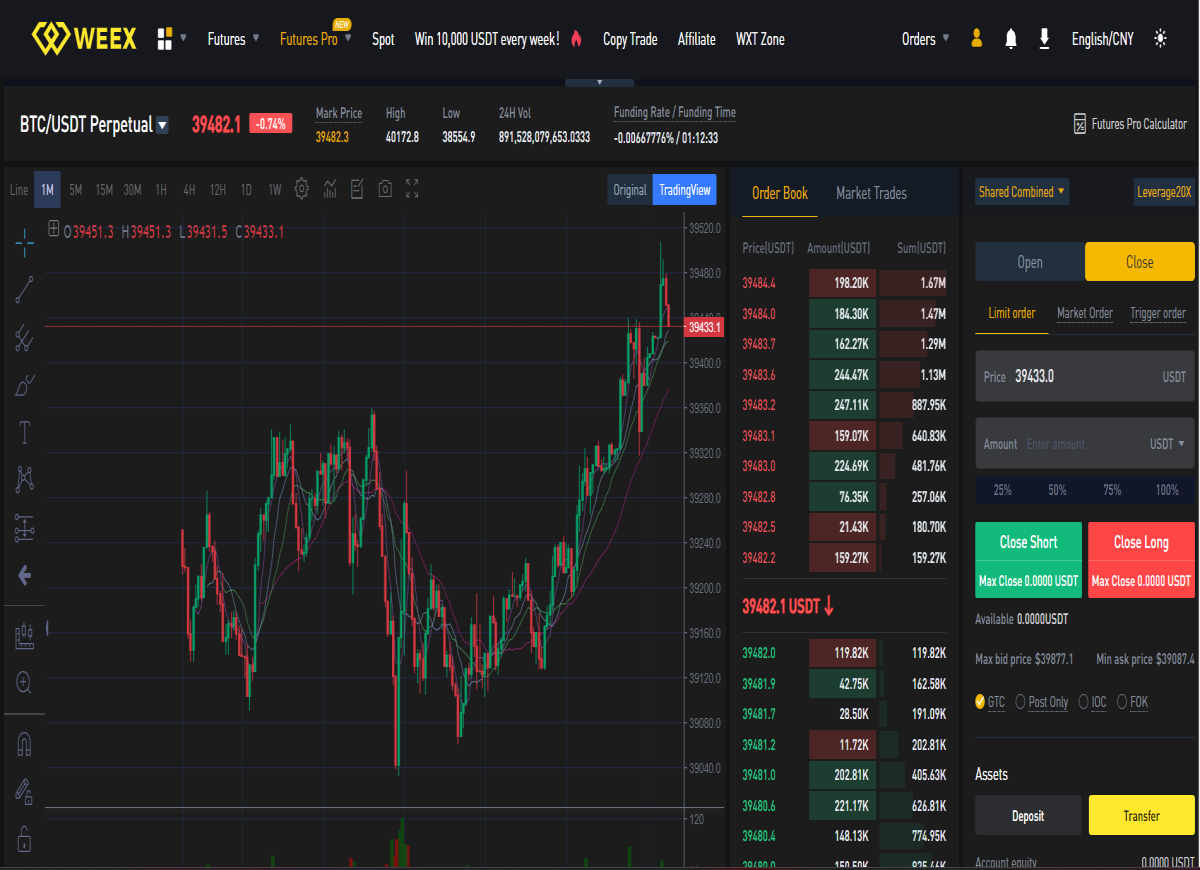Open English/CNY language selector
Screen dimensions: 1200x870
point(1102,39)
